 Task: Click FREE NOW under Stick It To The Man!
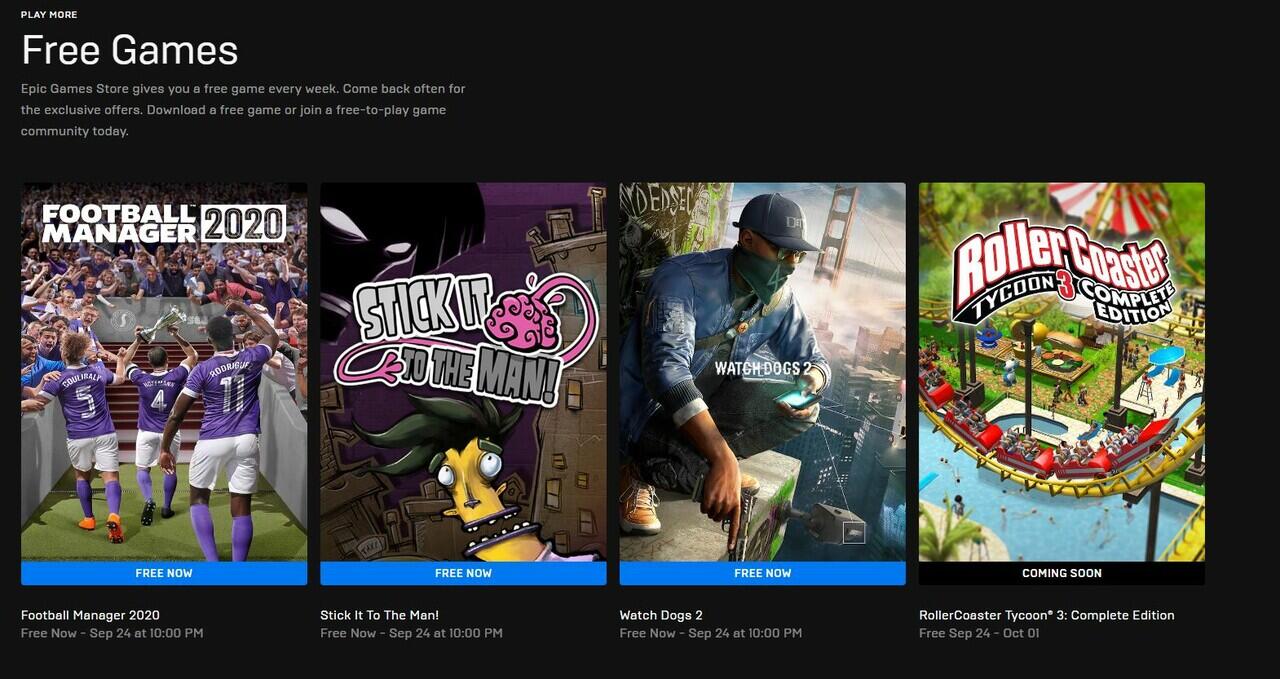463,573
